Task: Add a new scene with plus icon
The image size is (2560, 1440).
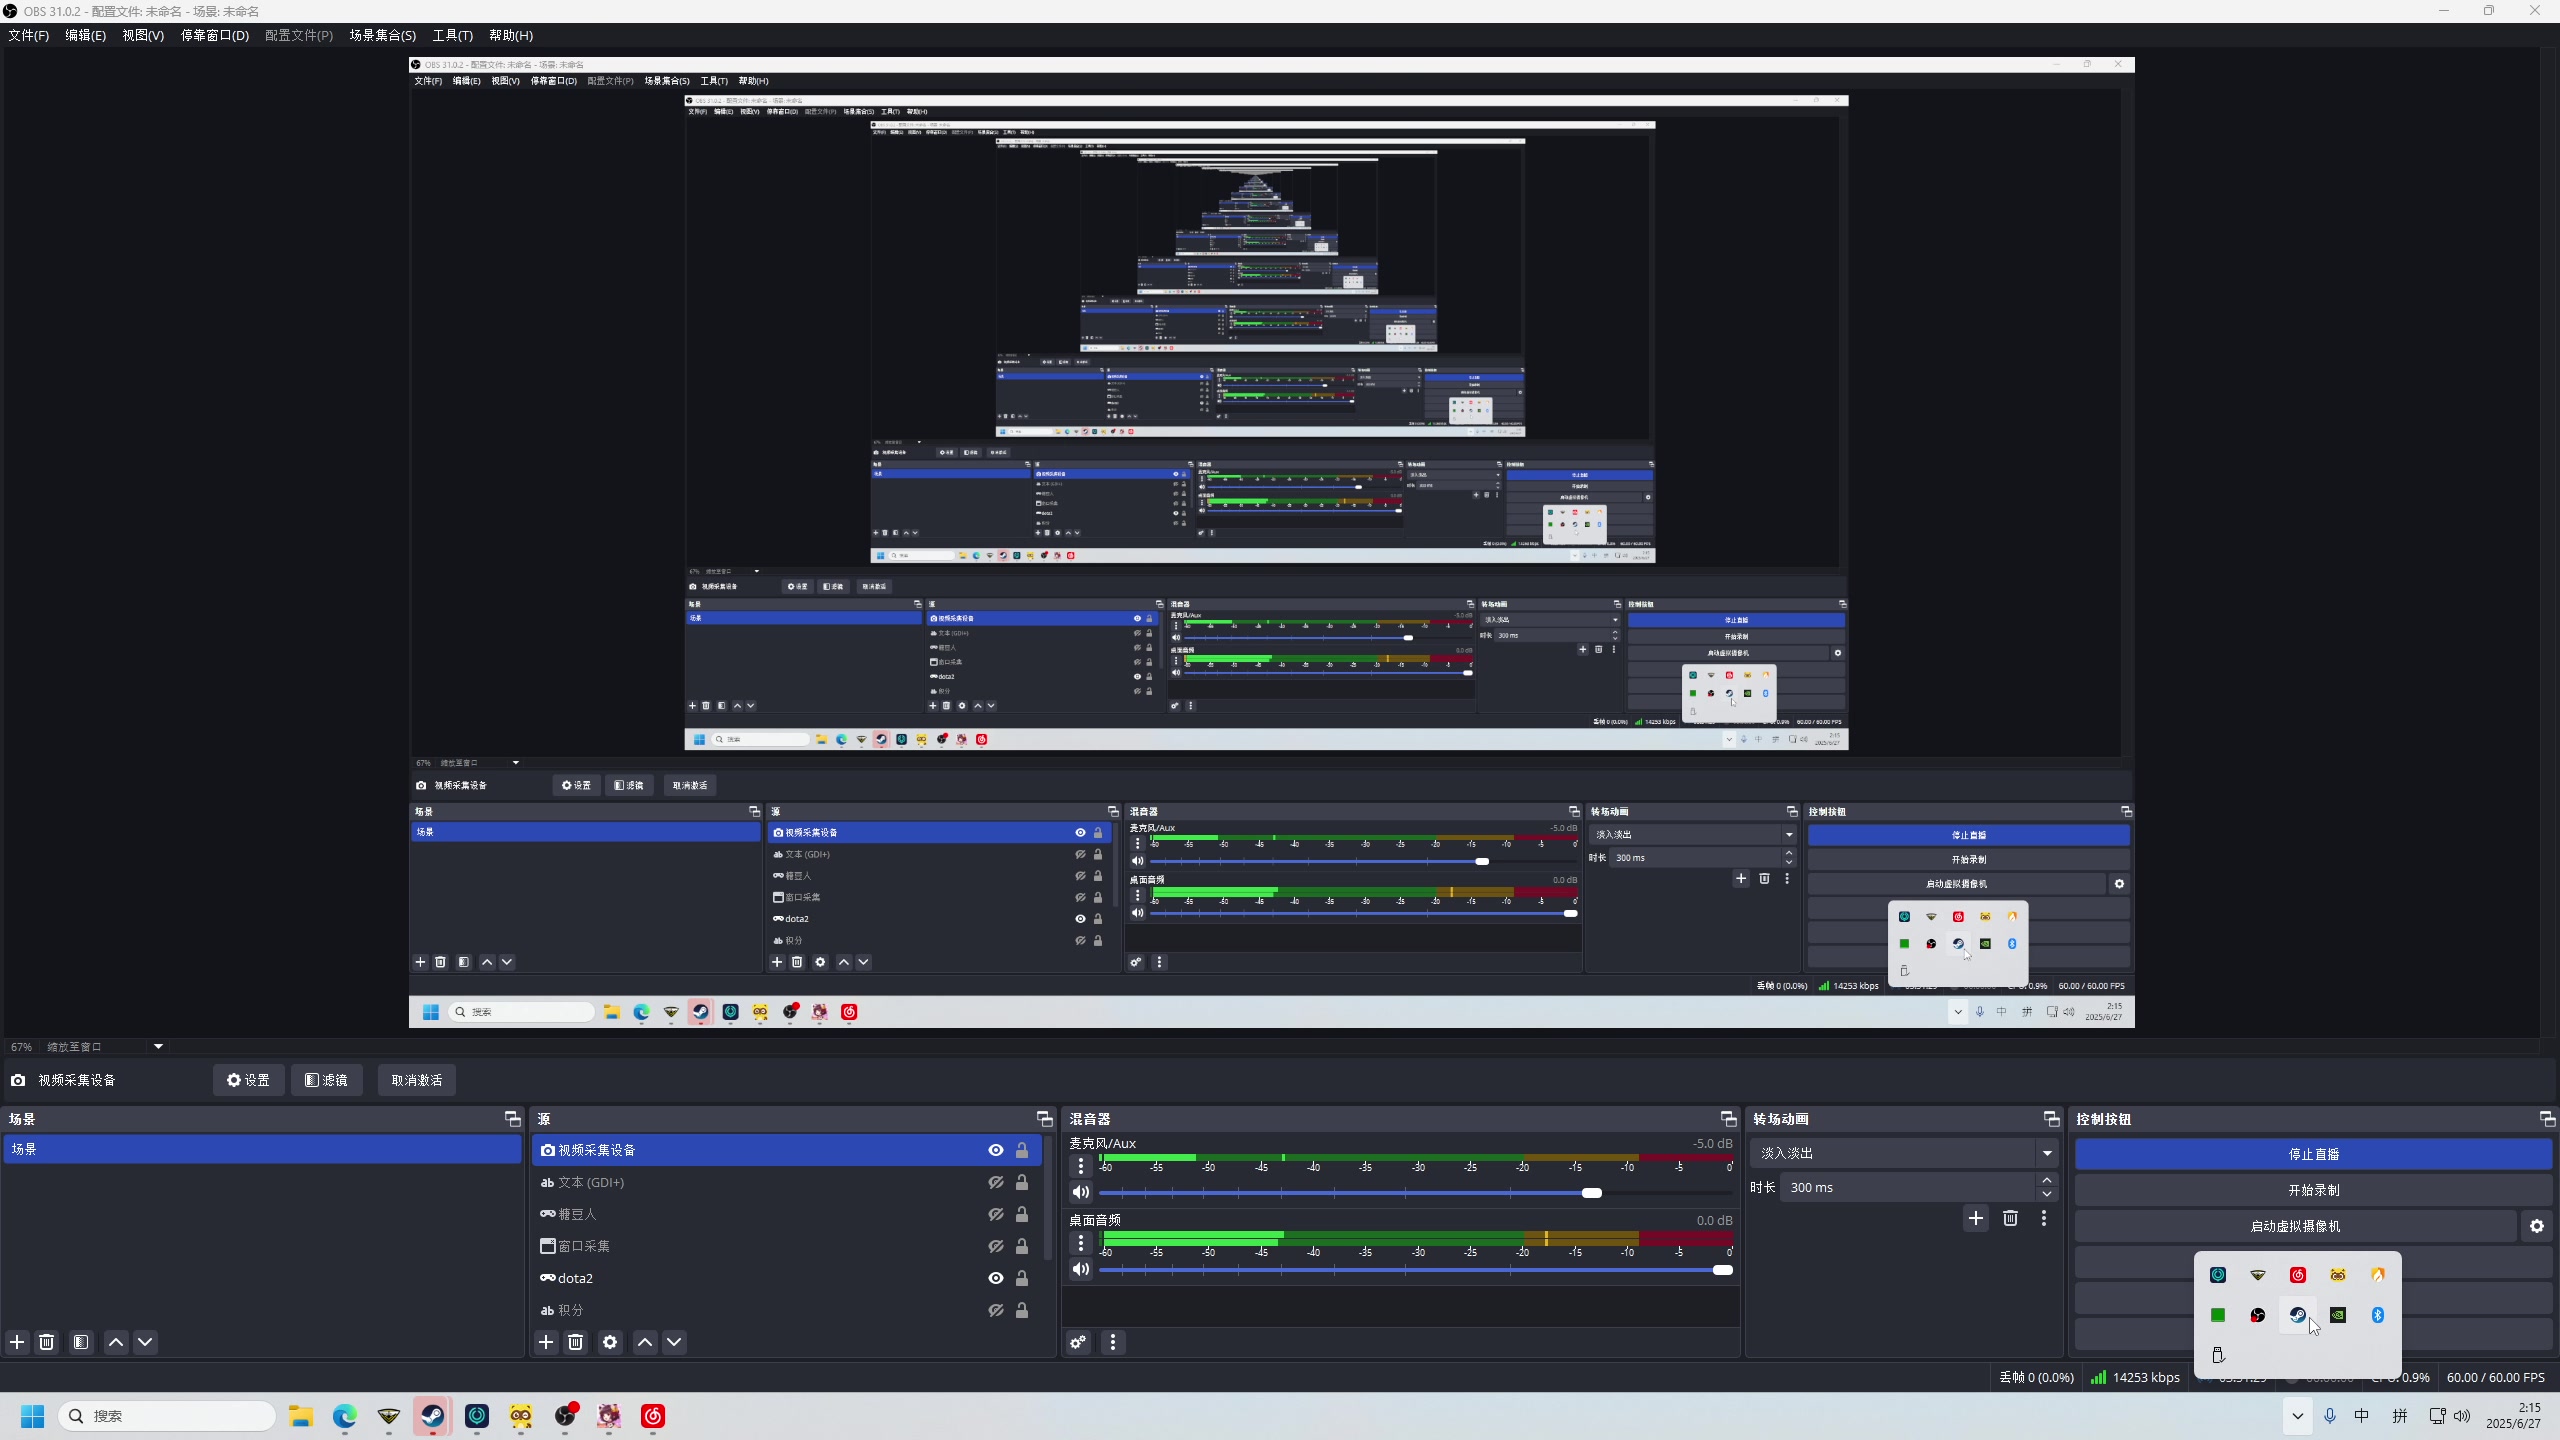Action: click(x=17, y=1342)
